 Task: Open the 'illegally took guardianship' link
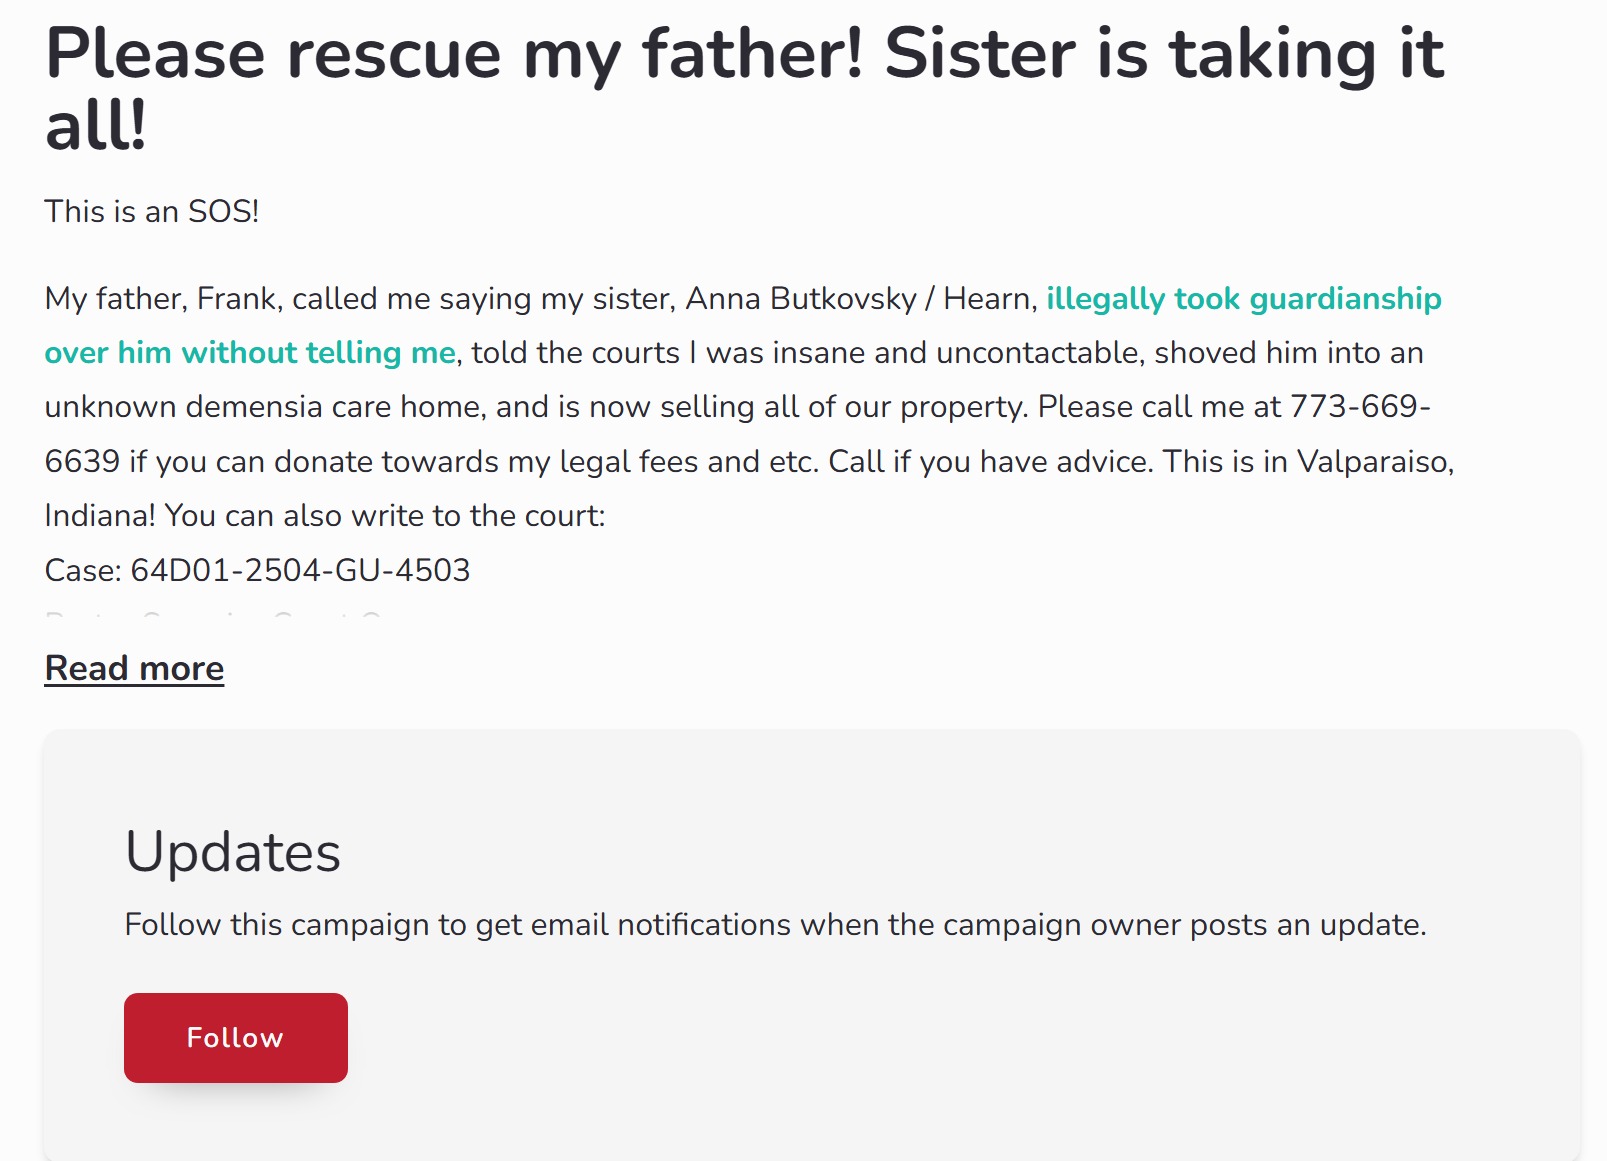click(x=1244, y=299)
